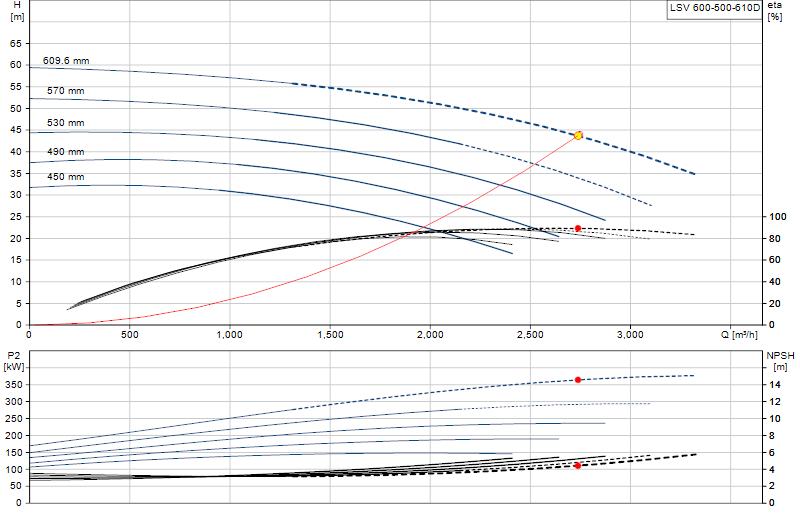Screen dimensions: 800x520
Task: Click the 14 NPSH axis tick value
Action: tap(775, 385)
